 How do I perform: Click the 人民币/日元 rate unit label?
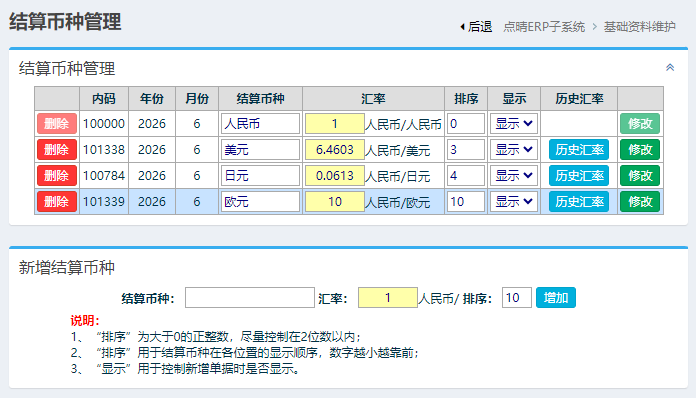click(x=398, y=177)
